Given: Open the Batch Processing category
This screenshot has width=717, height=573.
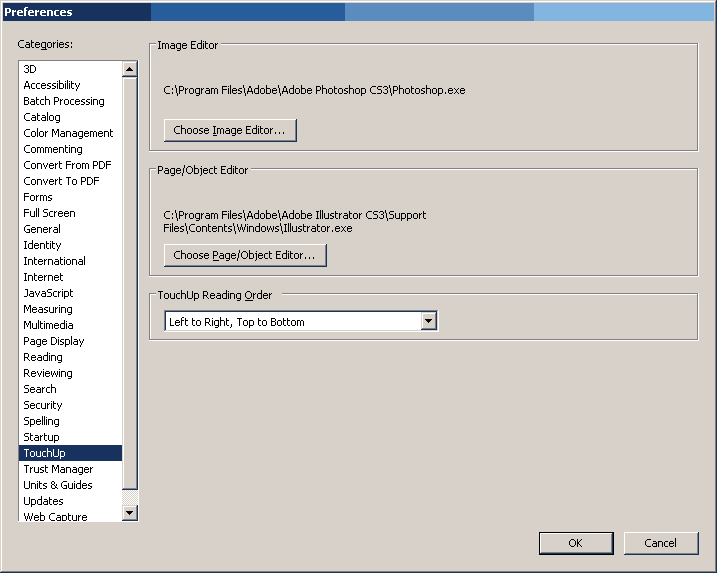Looking at the screenshot, I should pyautogui.click(x=70, y=101).
